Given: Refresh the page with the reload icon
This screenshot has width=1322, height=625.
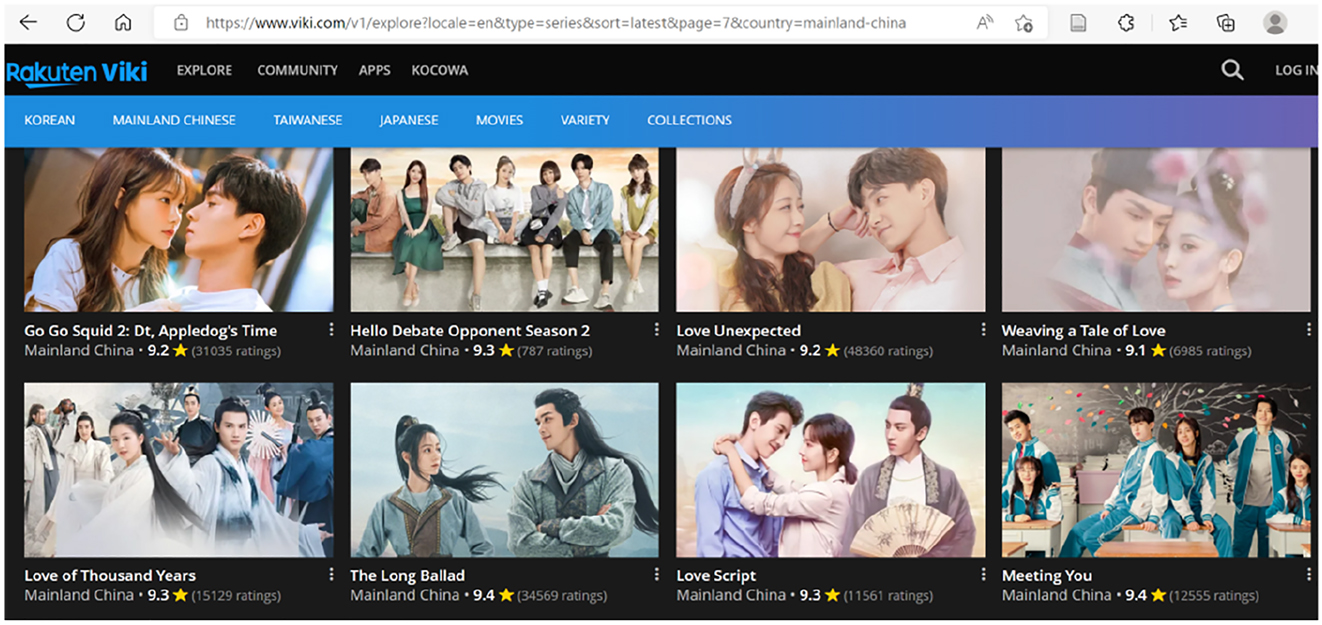Looking at the screenshot, I should [x=76, y=22].
